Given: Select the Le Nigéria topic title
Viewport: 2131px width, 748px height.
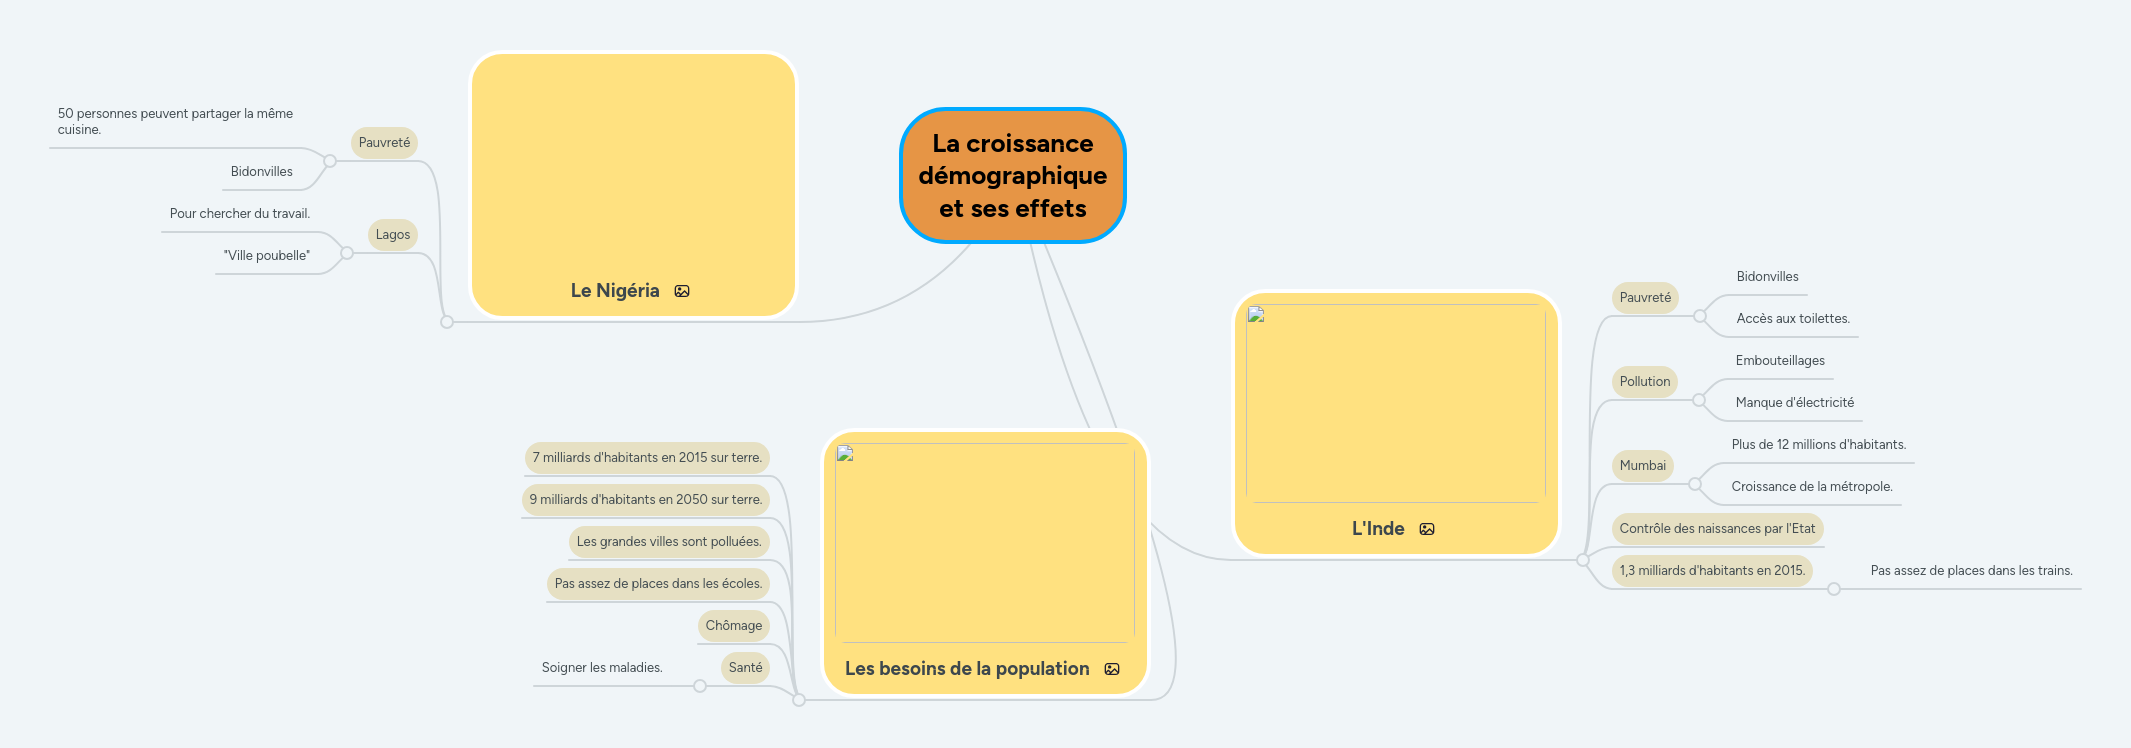Looking at the screenshot, I should (x=615, y=291).
